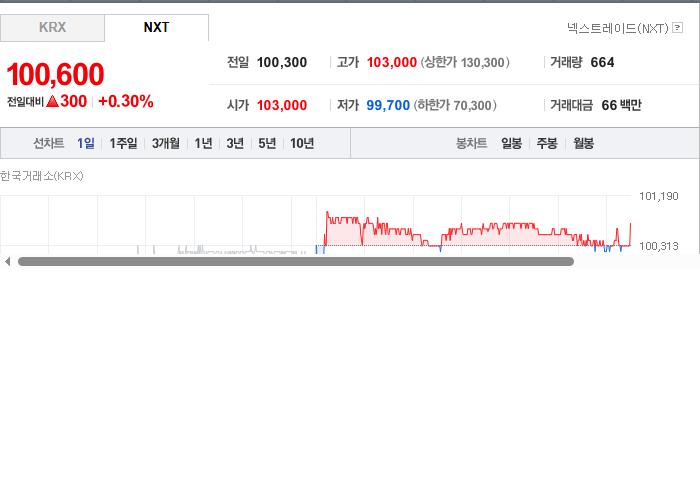Show the 일봉 daily candle chart

(512, 143)
